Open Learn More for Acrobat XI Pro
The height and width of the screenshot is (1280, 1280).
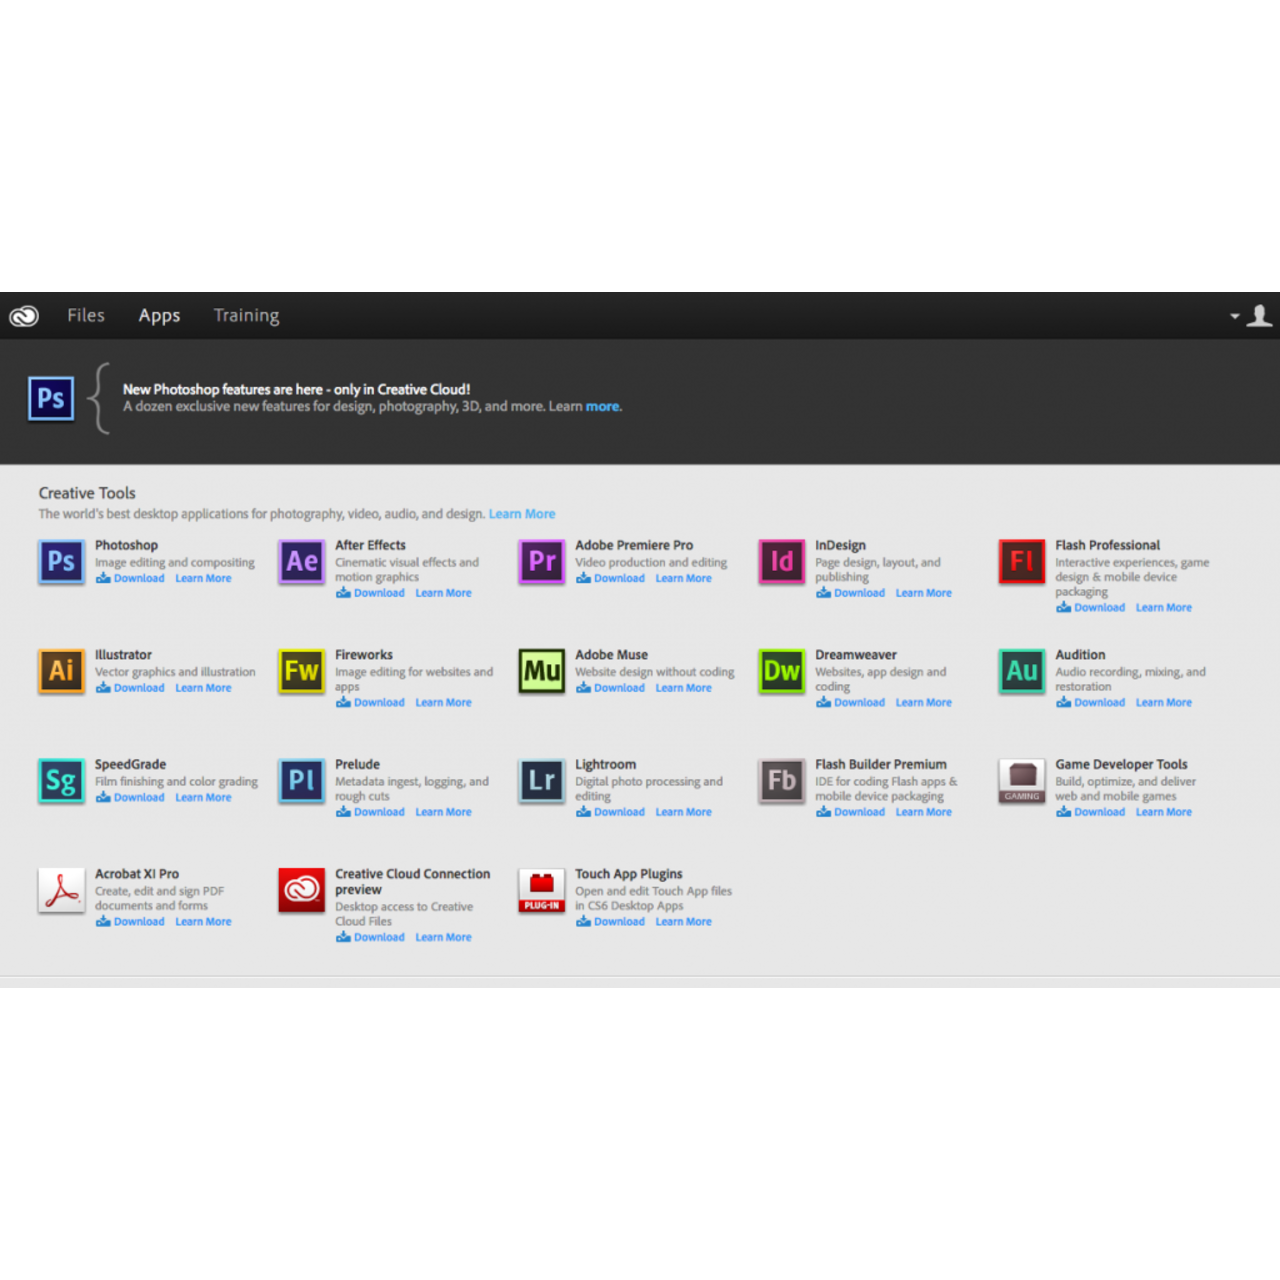point(203,922)
